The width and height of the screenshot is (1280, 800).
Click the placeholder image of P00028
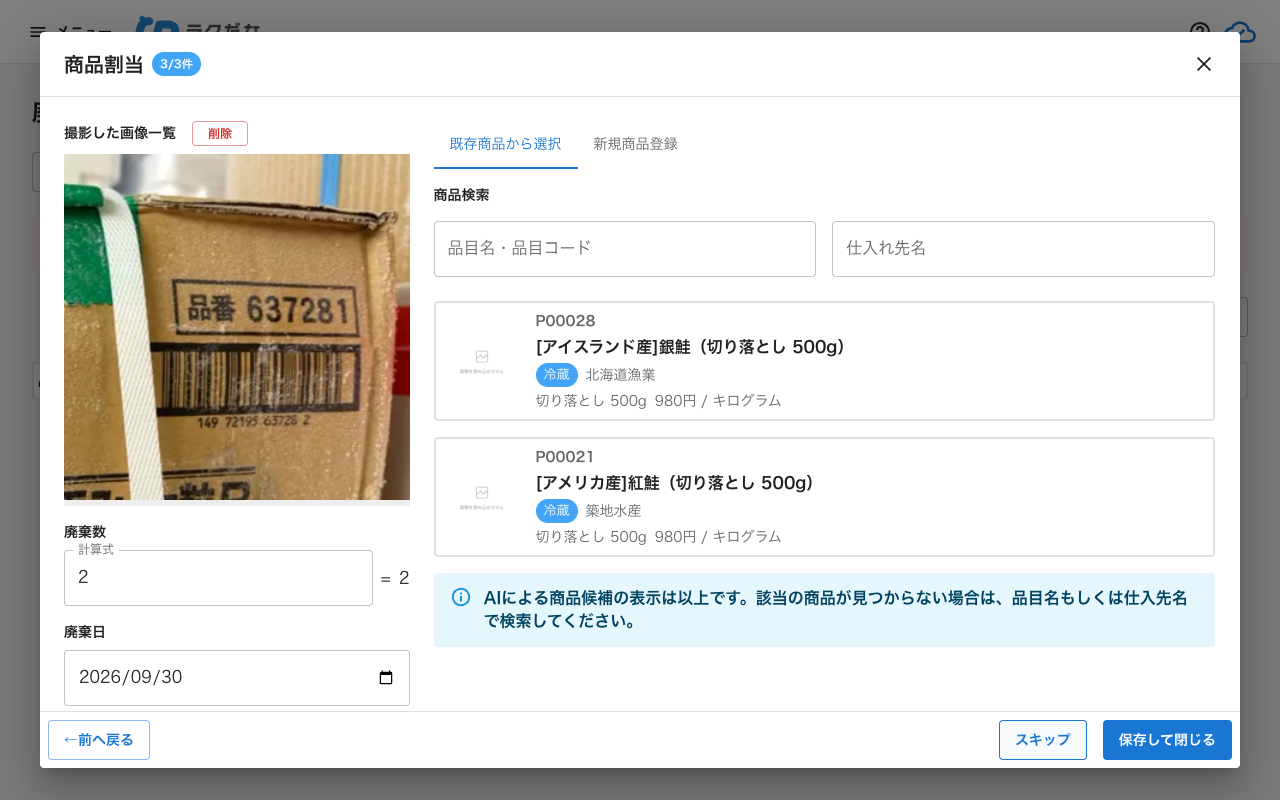[x=482, y=361]
